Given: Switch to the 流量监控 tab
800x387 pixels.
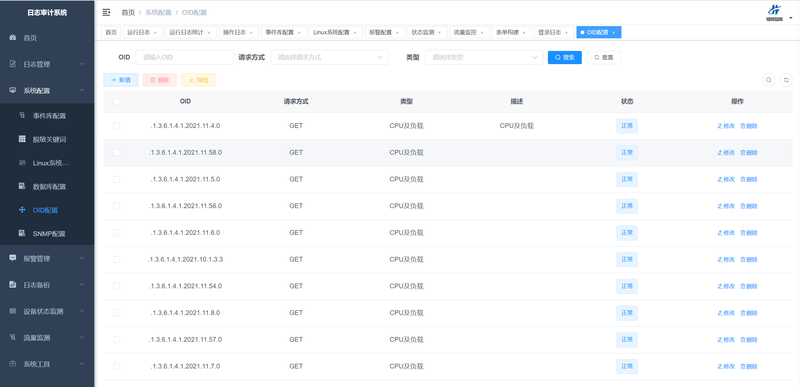Looking at the screenshot, I should click(x=469, y=33).
